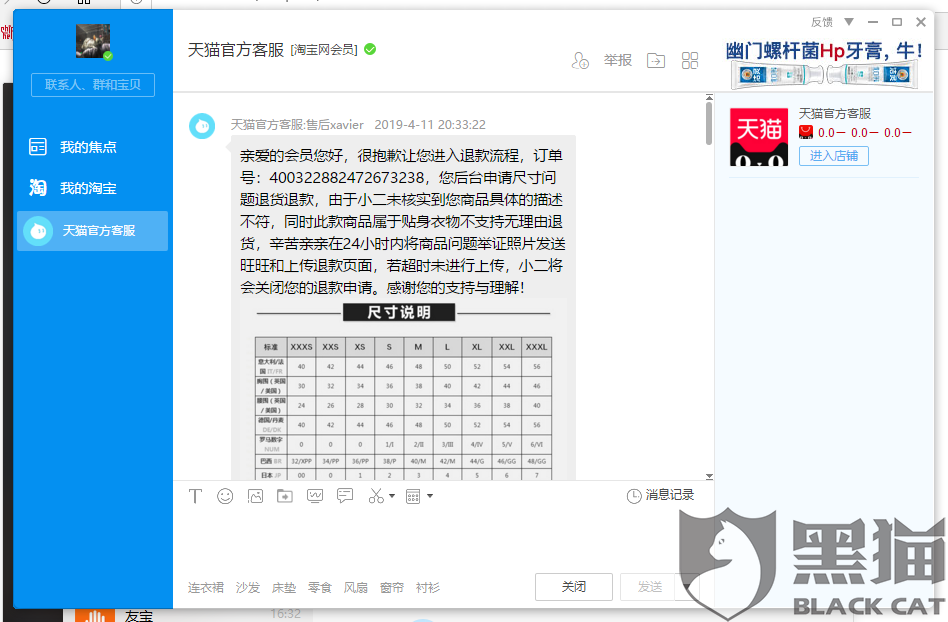Click 沙发 suggestion keyword
Screen dimensions: 948x622
coord(248,588)
